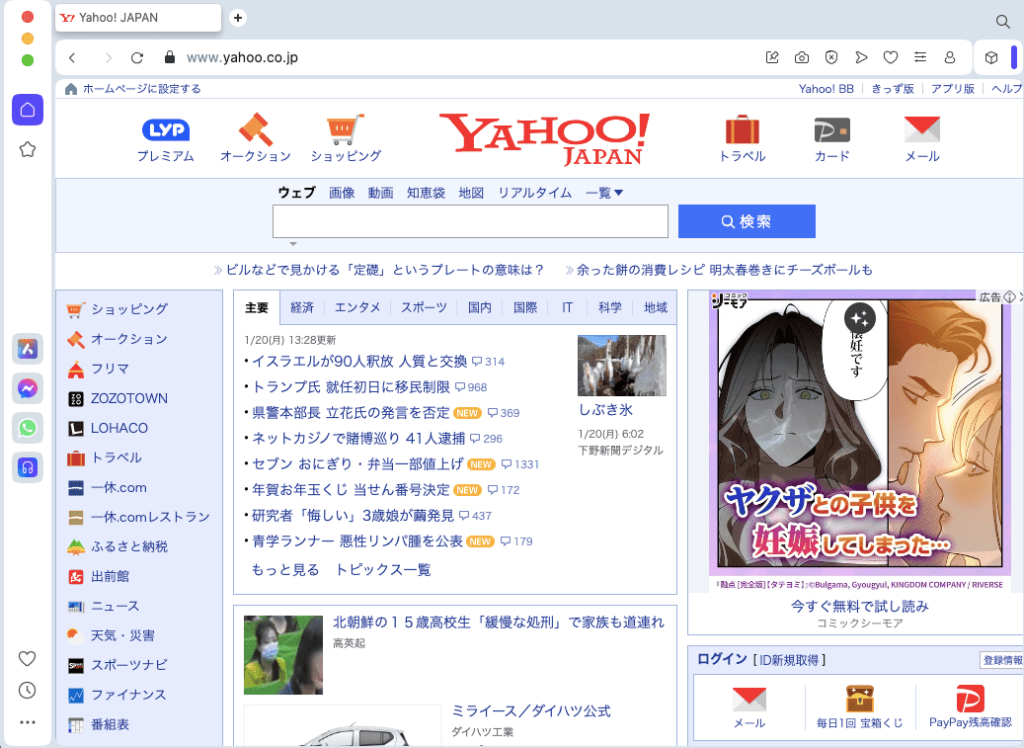This screenshot has width=1024, height=748.
Task: Switch to the エンタメ news tab
Action: point(357,308)
